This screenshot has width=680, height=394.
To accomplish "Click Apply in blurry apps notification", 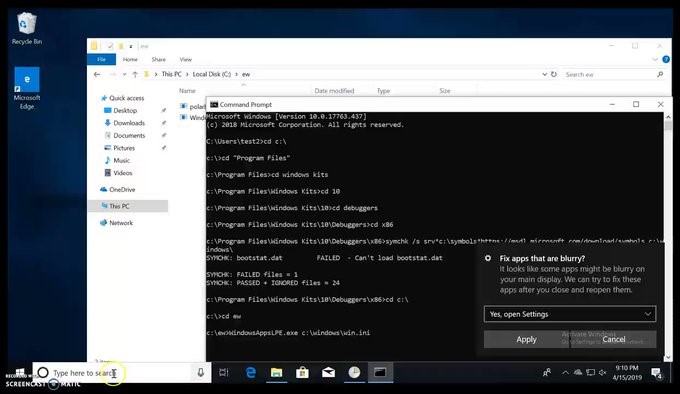I will pyautogui.click(x=526, y=339).
